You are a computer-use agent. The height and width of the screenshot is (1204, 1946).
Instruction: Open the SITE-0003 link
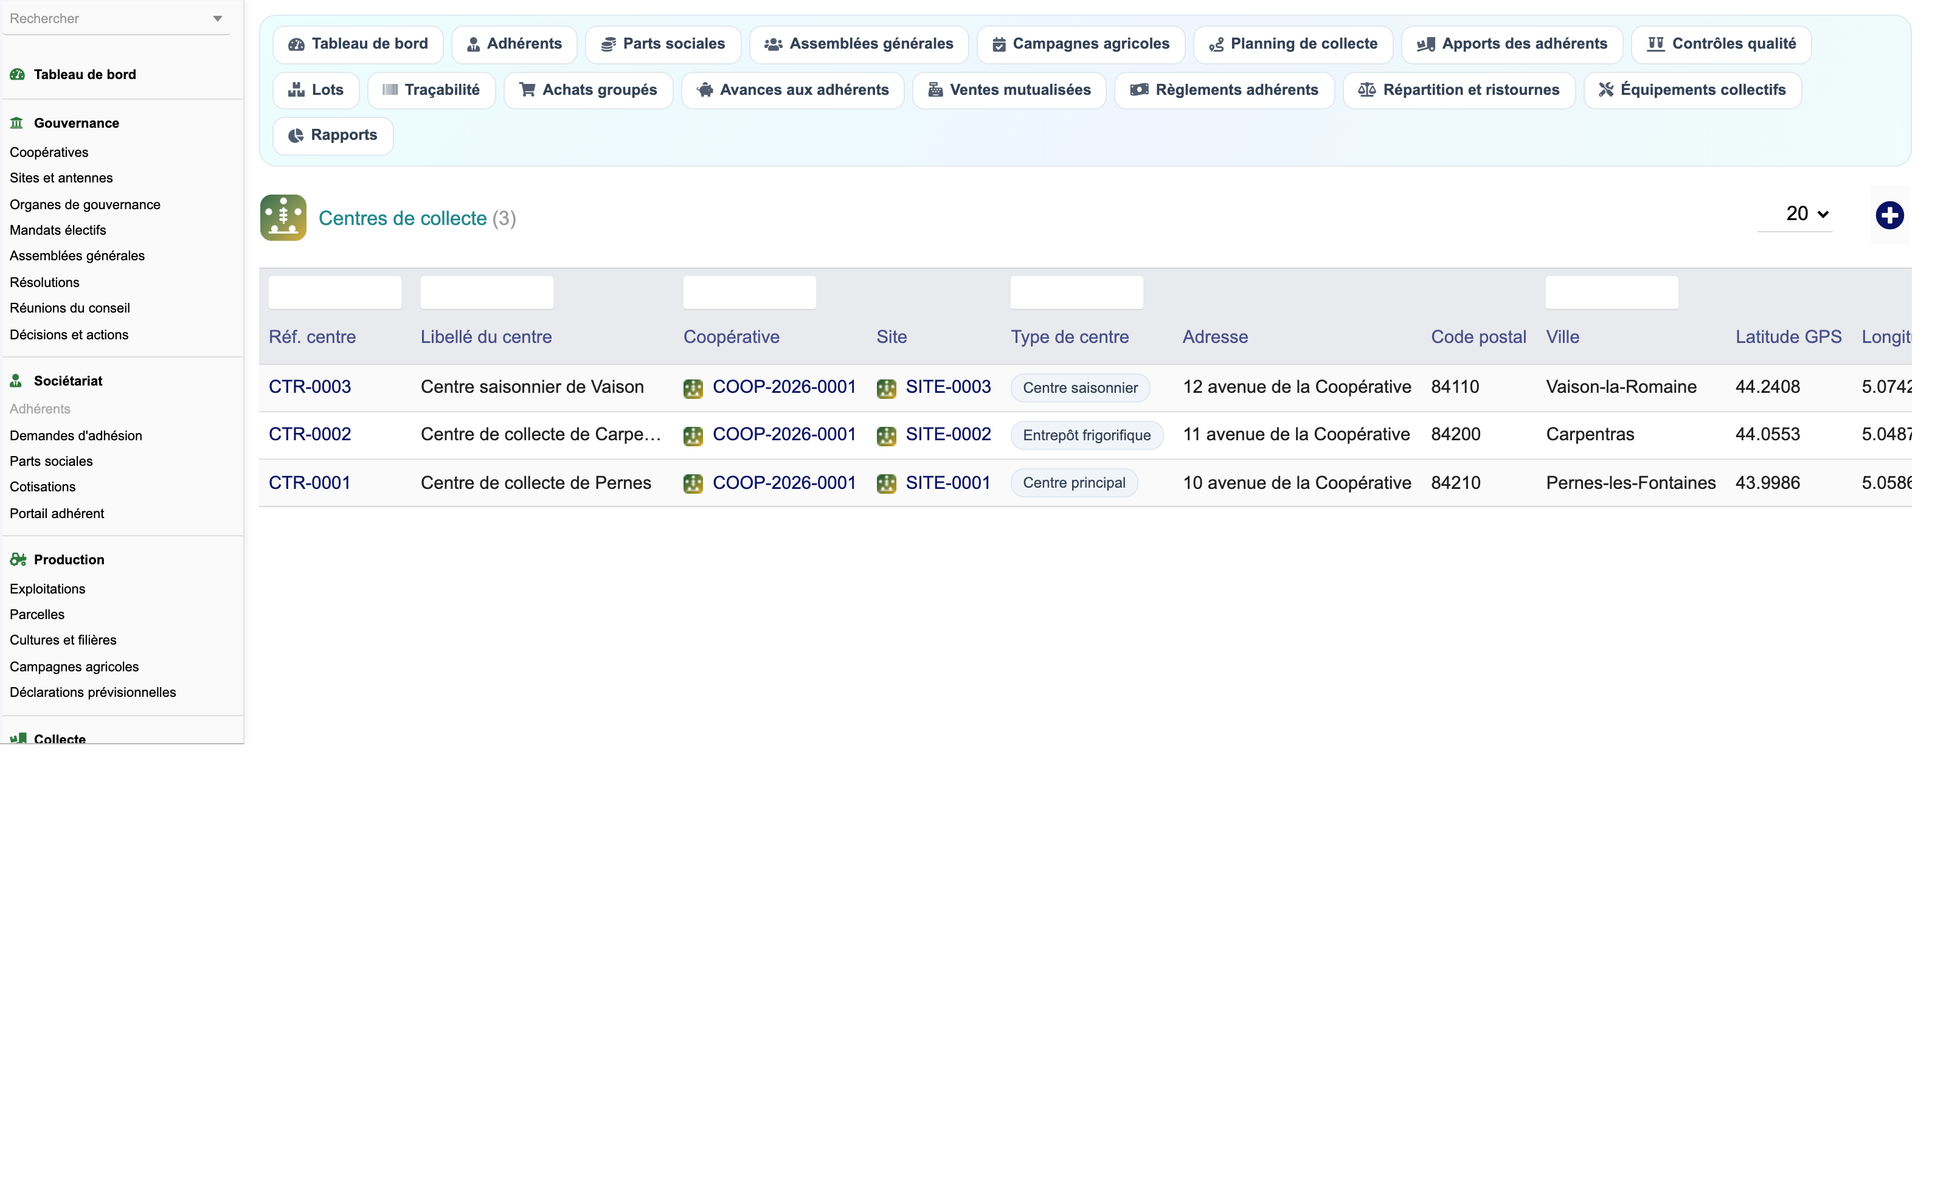[x=948, y=387]
